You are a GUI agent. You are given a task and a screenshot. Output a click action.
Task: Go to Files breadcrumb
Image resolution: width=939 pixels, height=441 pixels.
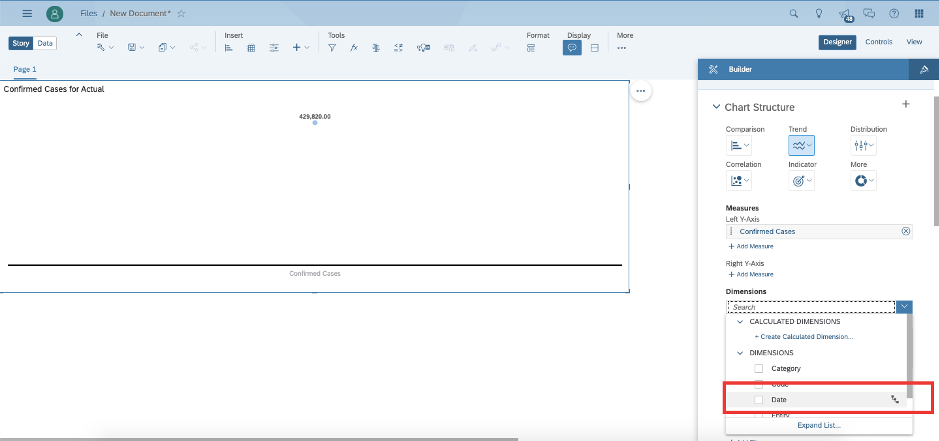(x=89, y=13)
